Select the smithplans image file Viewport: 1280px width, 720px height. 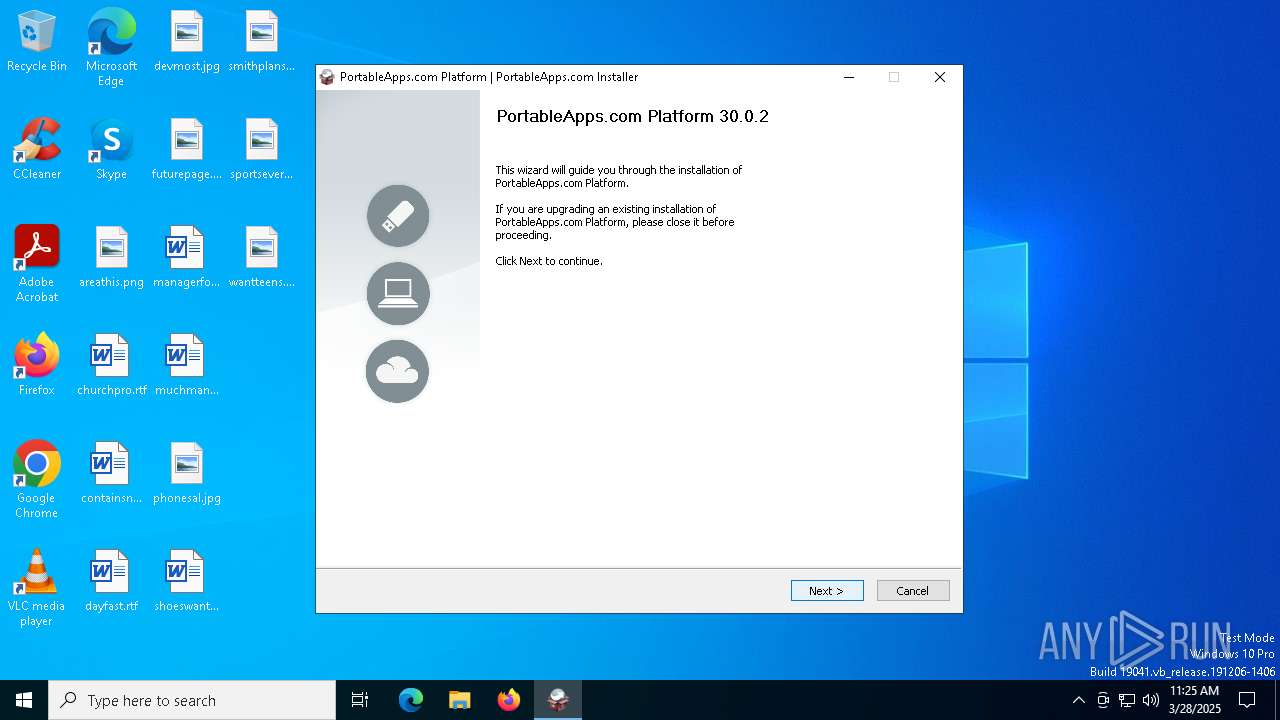pyautogui.click(x=261, y=42)
